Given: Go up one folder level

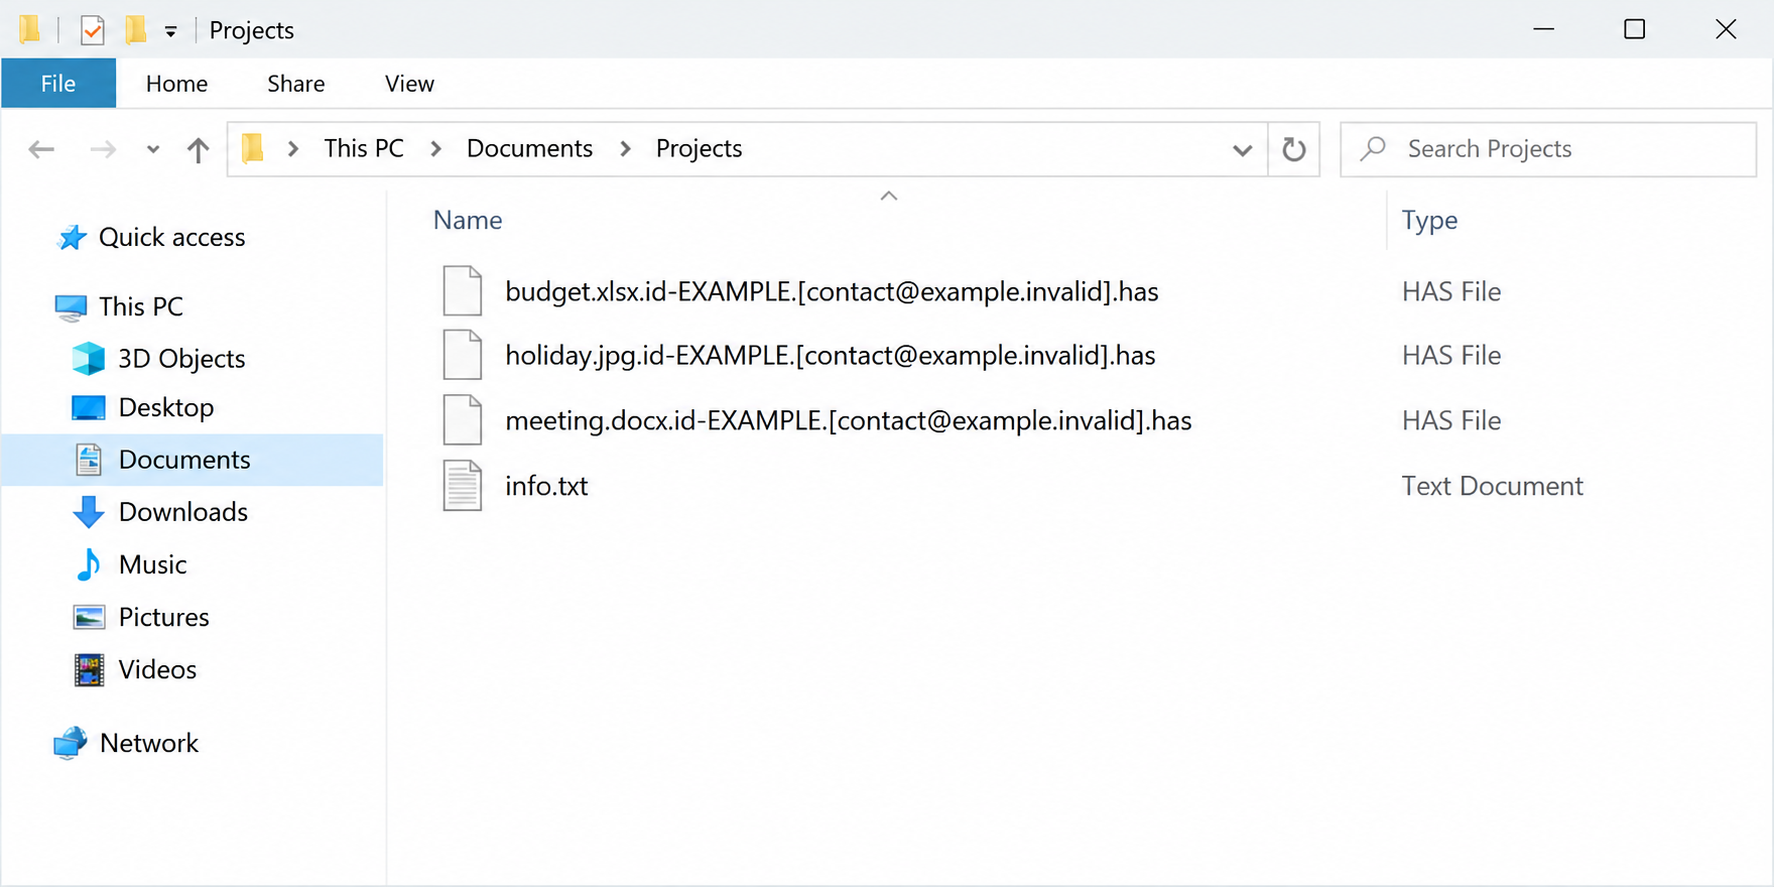Looking at the screenshot, I should (x=198, y=149).
